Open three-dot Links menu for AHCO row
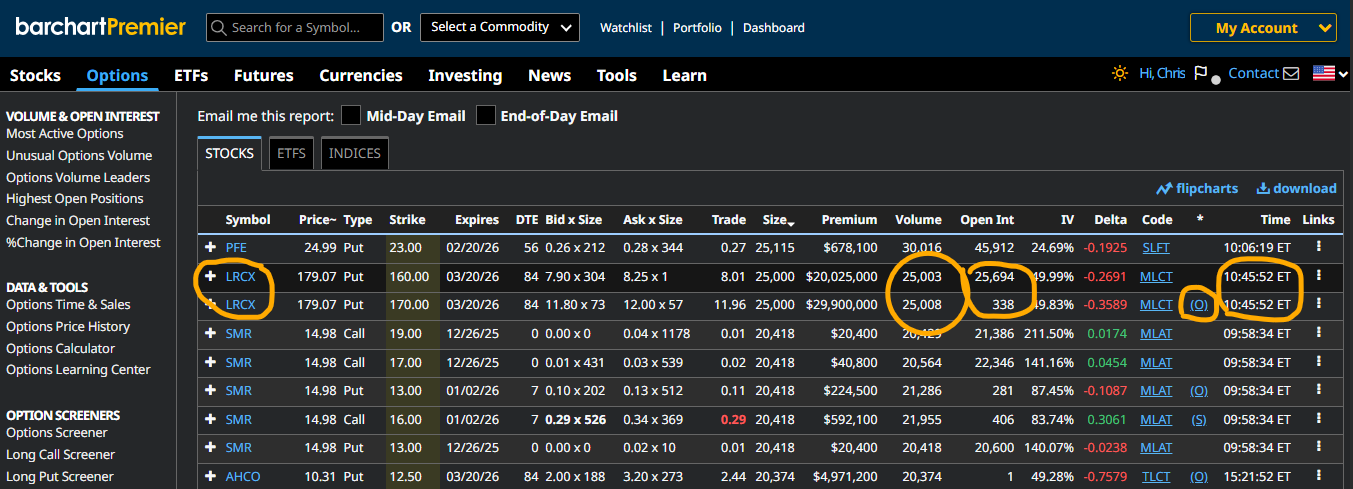This screenshot has width=1353, height=489. pos(1319,477)
